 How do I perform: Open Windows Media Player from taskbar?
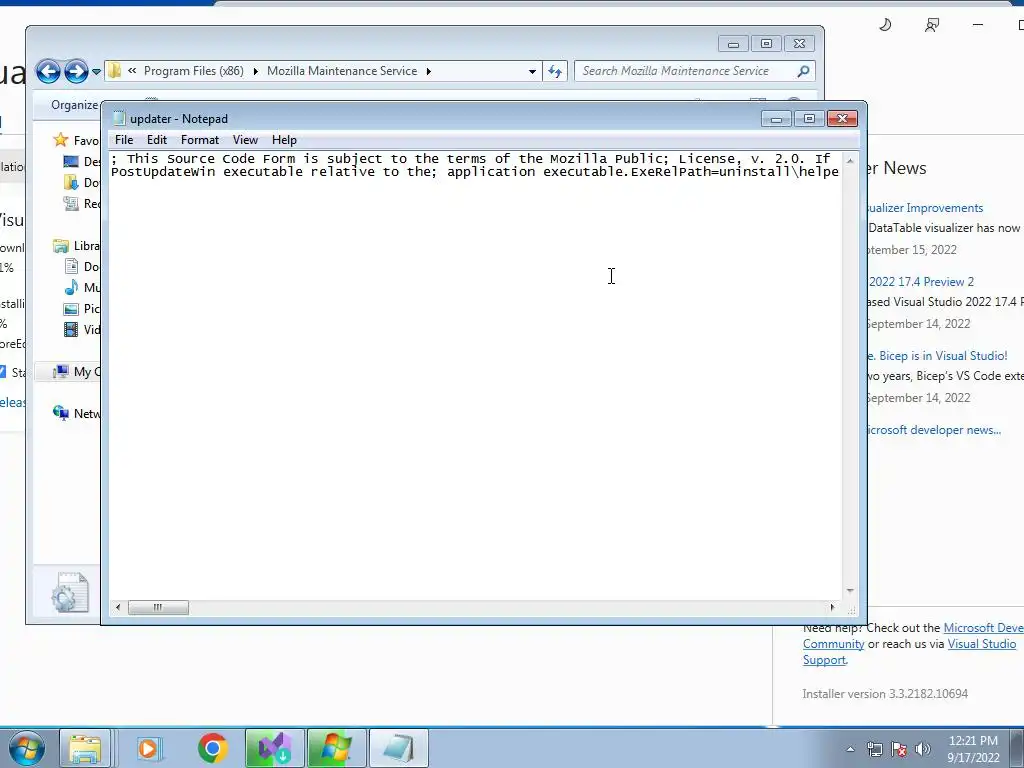point(149,748)
